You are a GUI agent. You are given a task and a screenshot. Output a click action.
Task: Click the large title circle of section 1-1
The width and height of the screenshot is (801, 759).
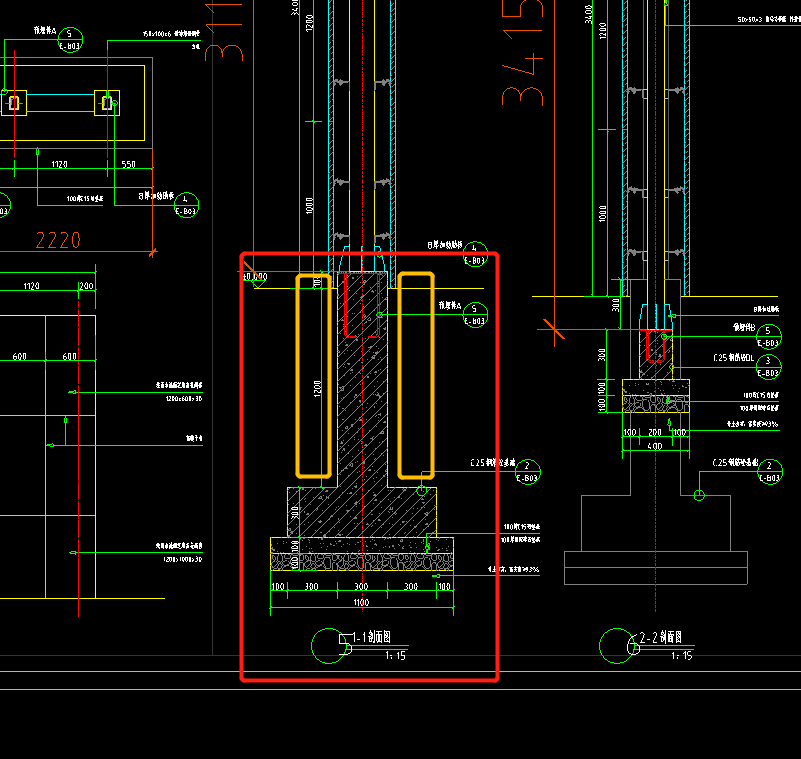pyautogui.click(x=328, y=646)
